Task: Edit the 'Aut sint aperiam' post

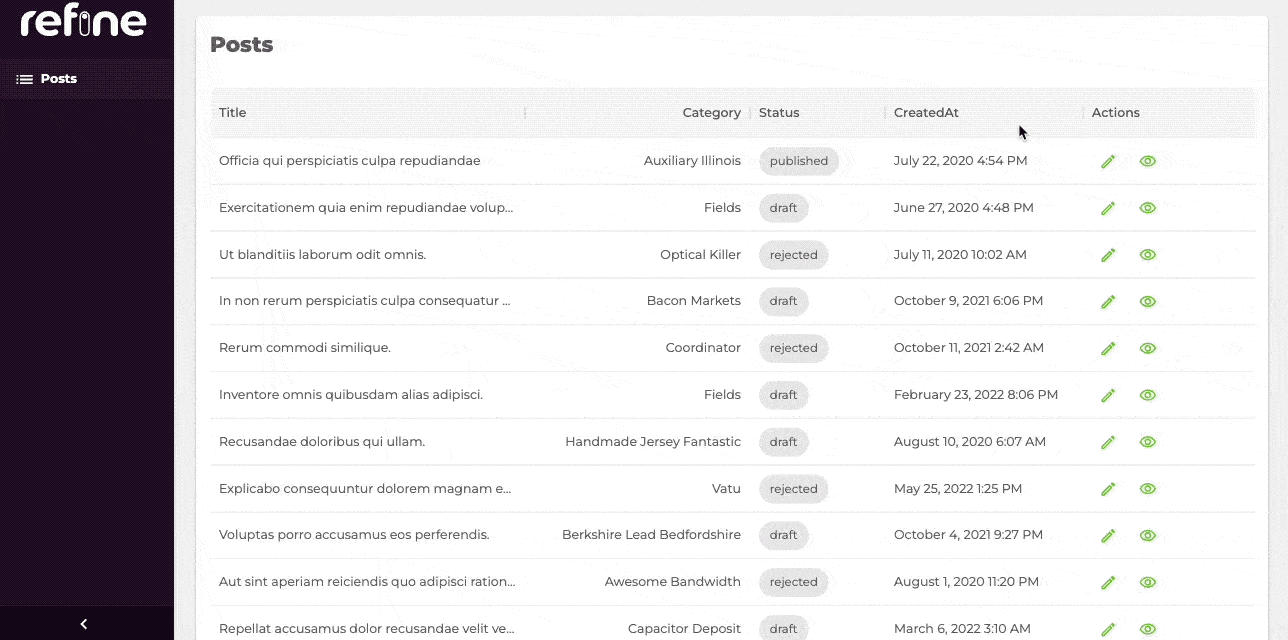Action: pyautogui.click(x=1108, y=582)
